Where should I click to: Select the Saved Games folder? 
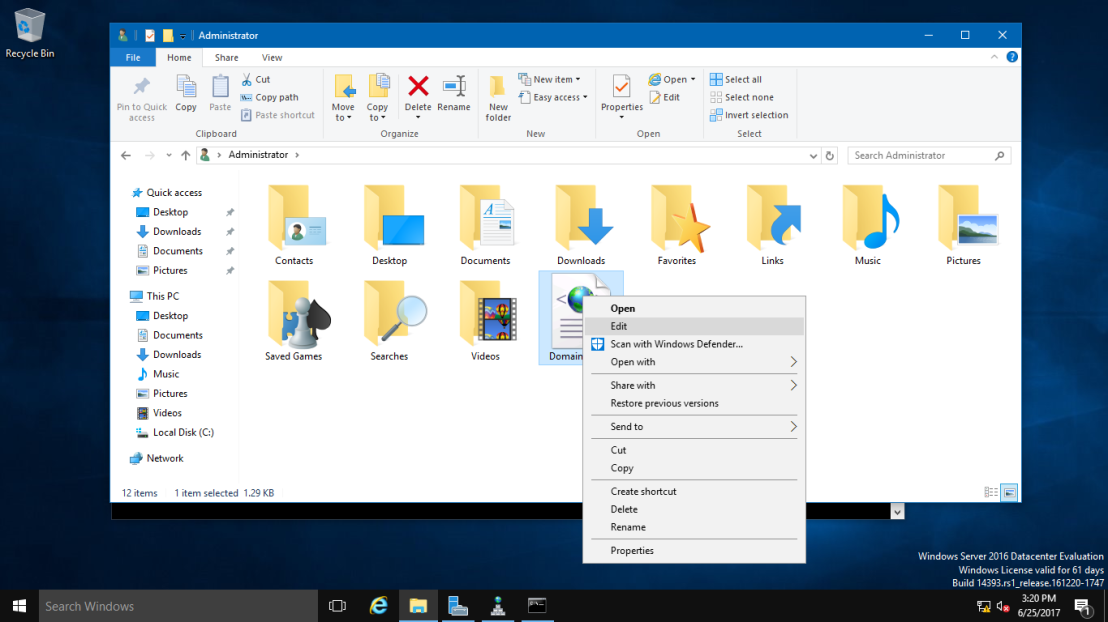(x=294, y=320)
